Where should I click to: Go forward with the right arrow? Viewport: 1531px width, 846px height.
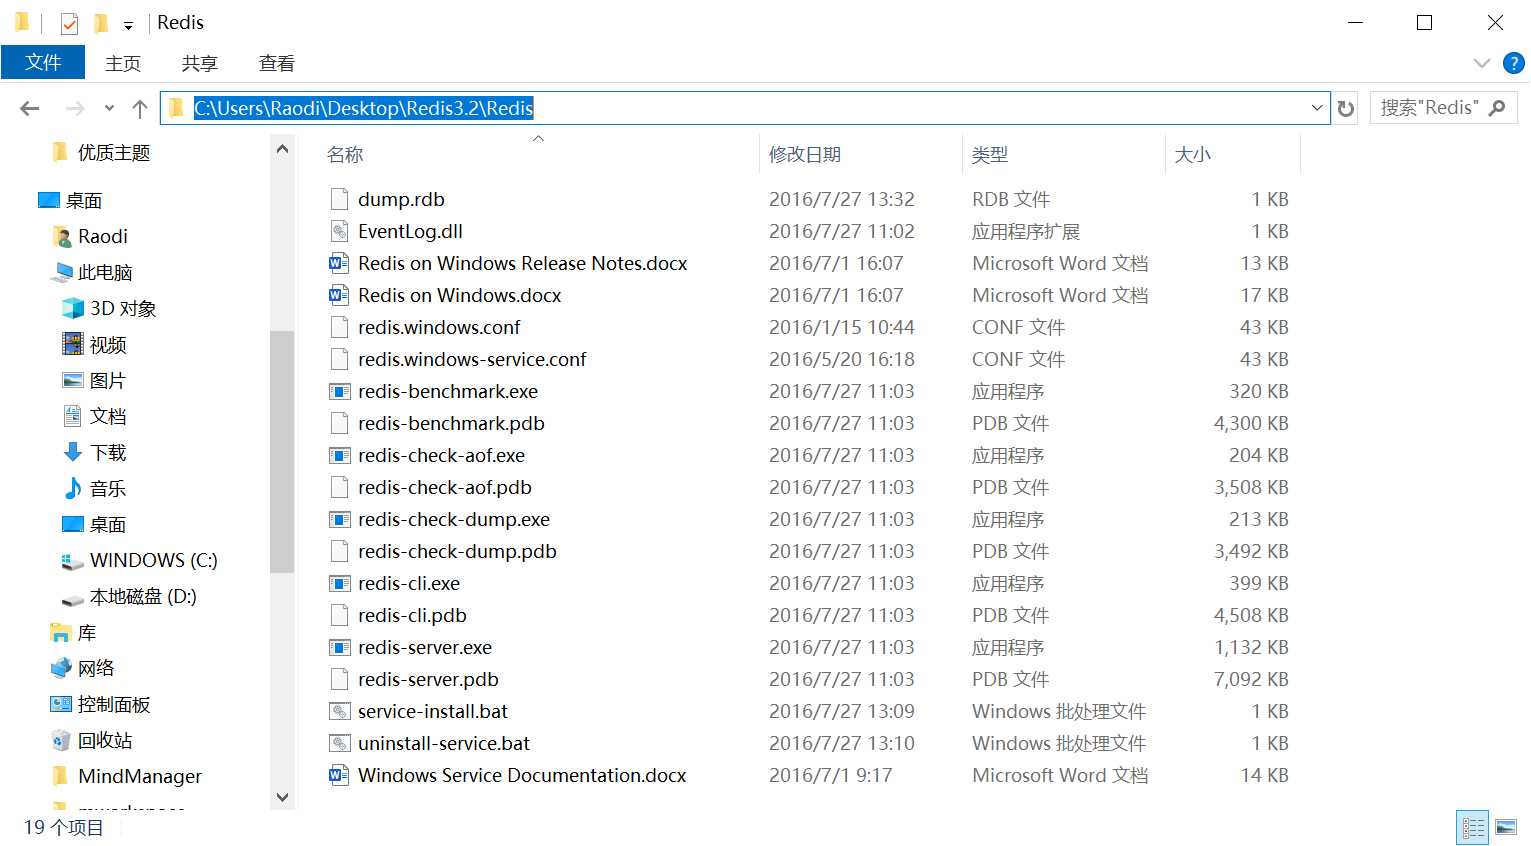[75, 108]
